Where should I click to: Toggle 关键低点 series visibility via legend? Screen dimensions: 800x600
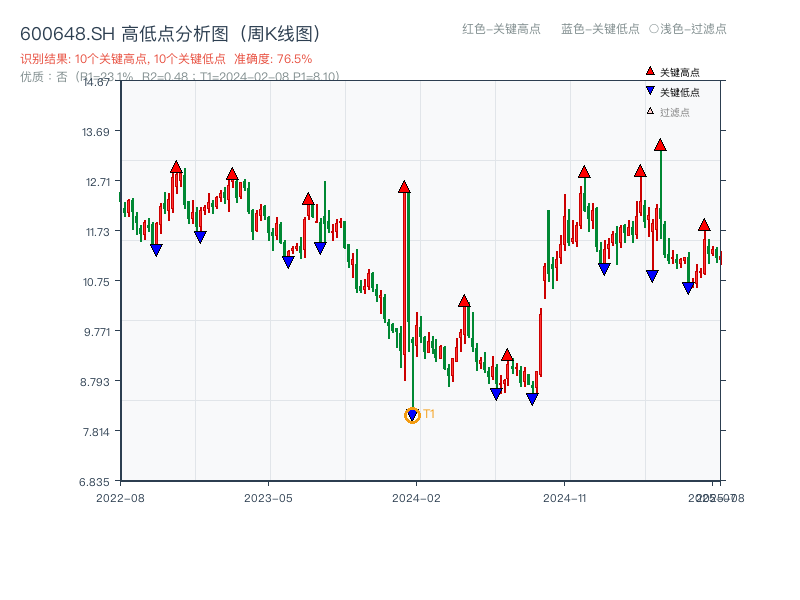[x=671, y=92]
